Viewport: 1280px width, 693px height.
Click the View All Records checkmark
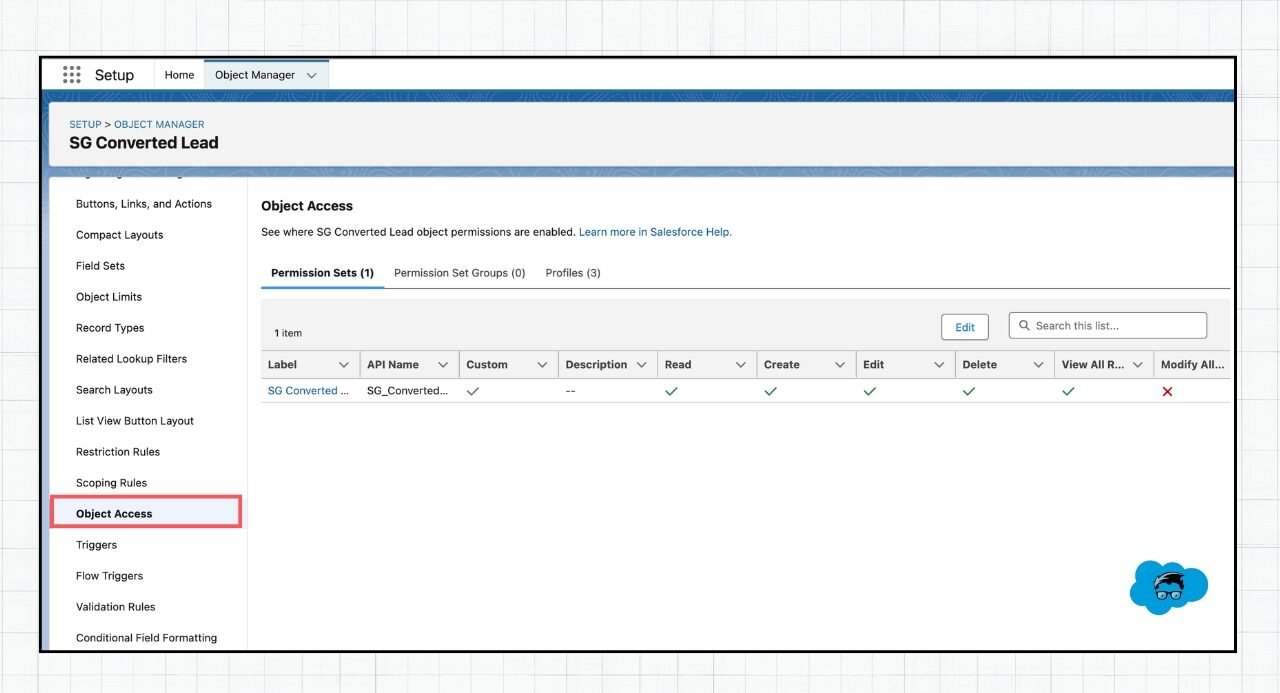pyautogui.click(x=1068, y=391)
